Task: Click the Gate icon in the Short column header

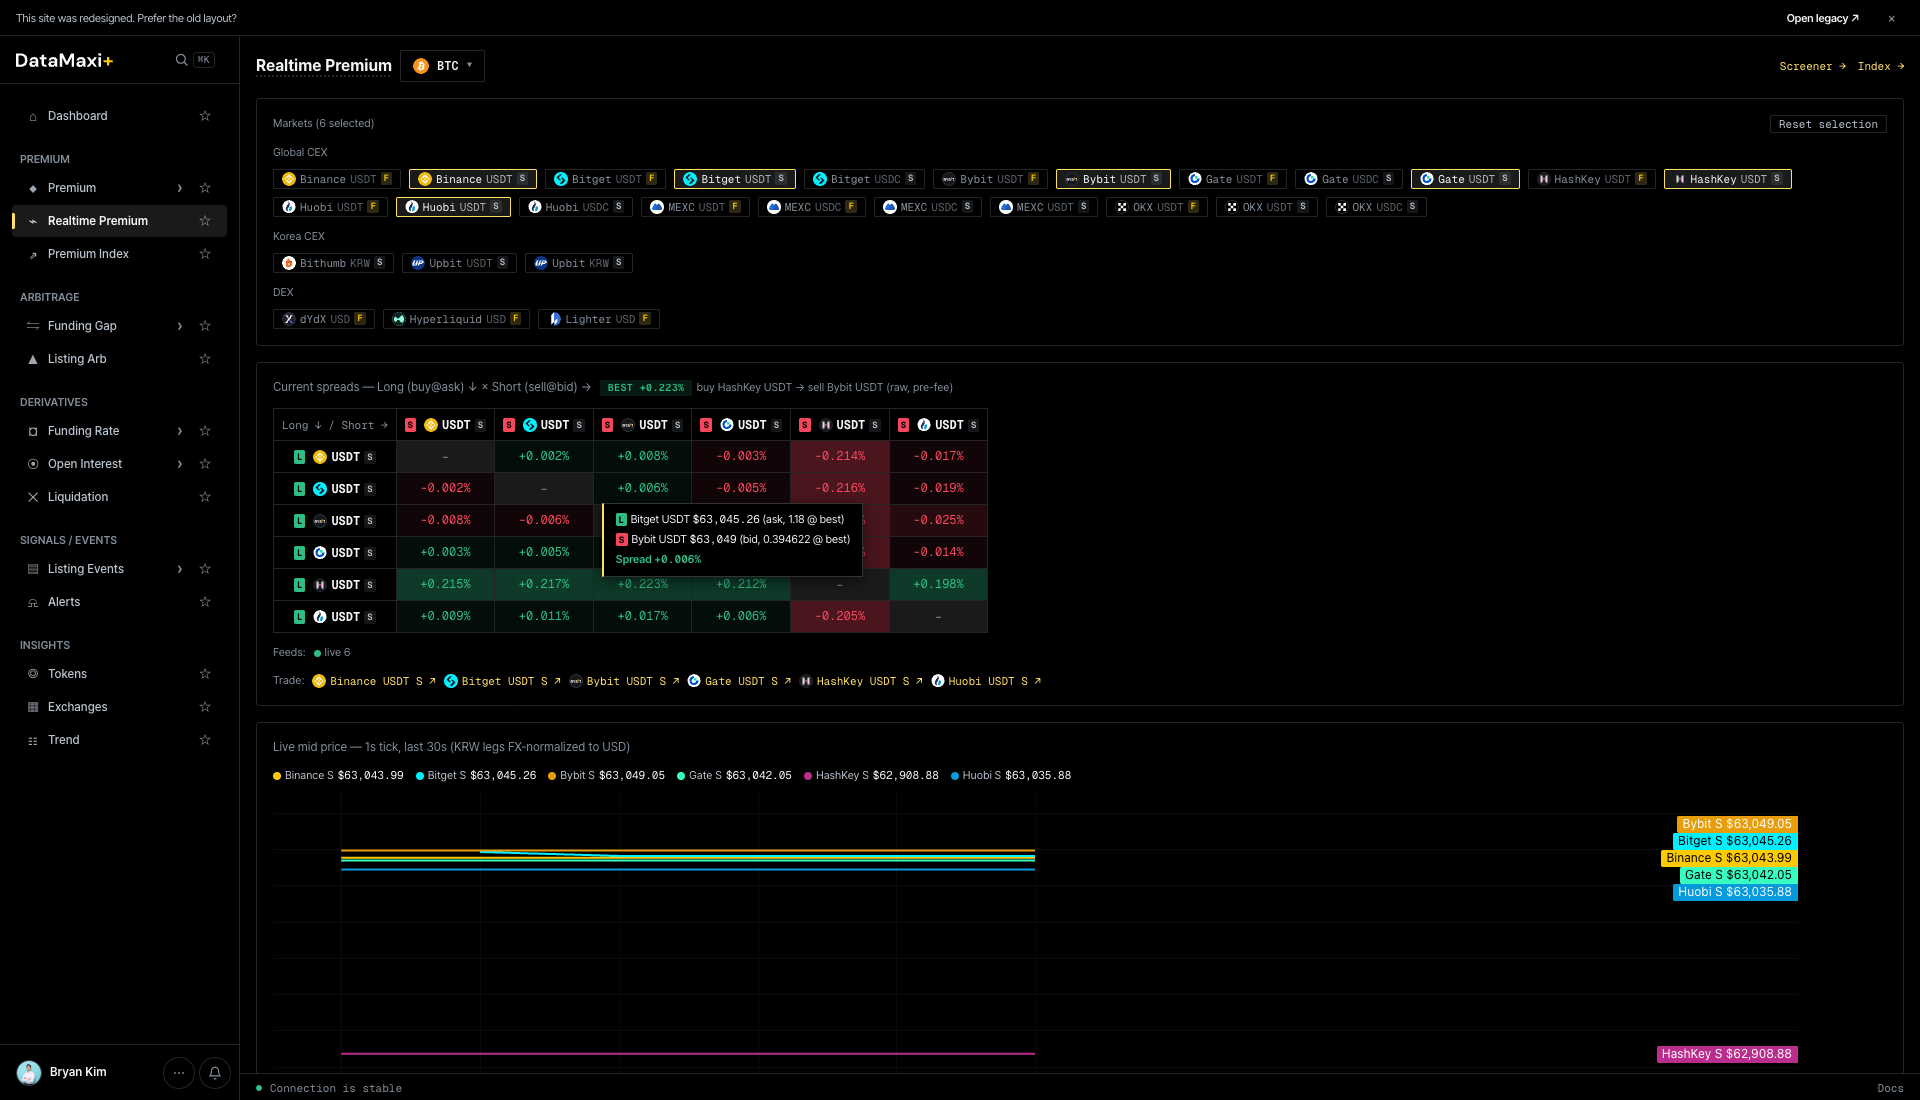Action: tap(727, 425)
